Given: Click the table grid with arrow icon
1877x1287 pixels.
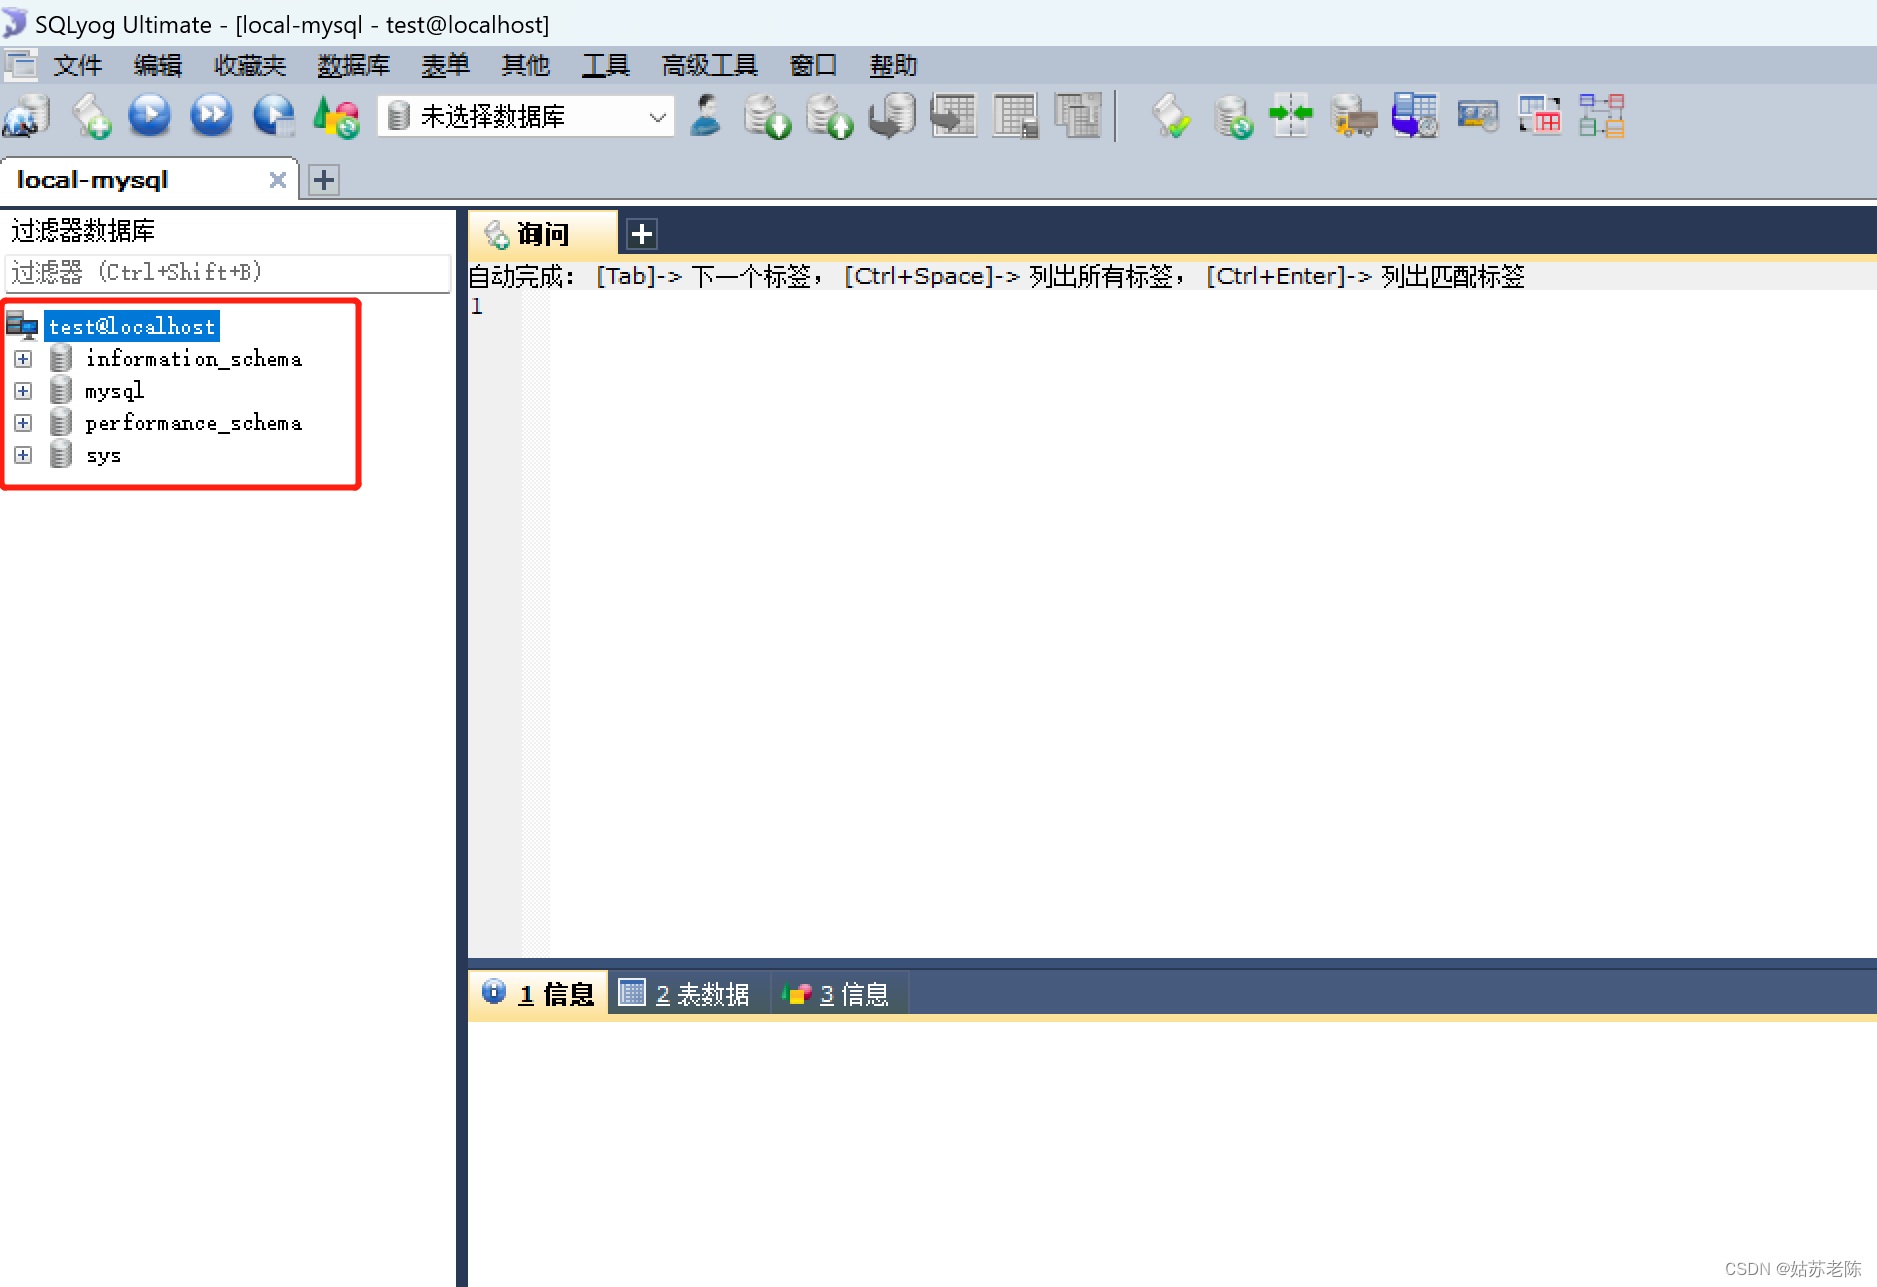Looking at the screenshot, I should tap(953, 116).
